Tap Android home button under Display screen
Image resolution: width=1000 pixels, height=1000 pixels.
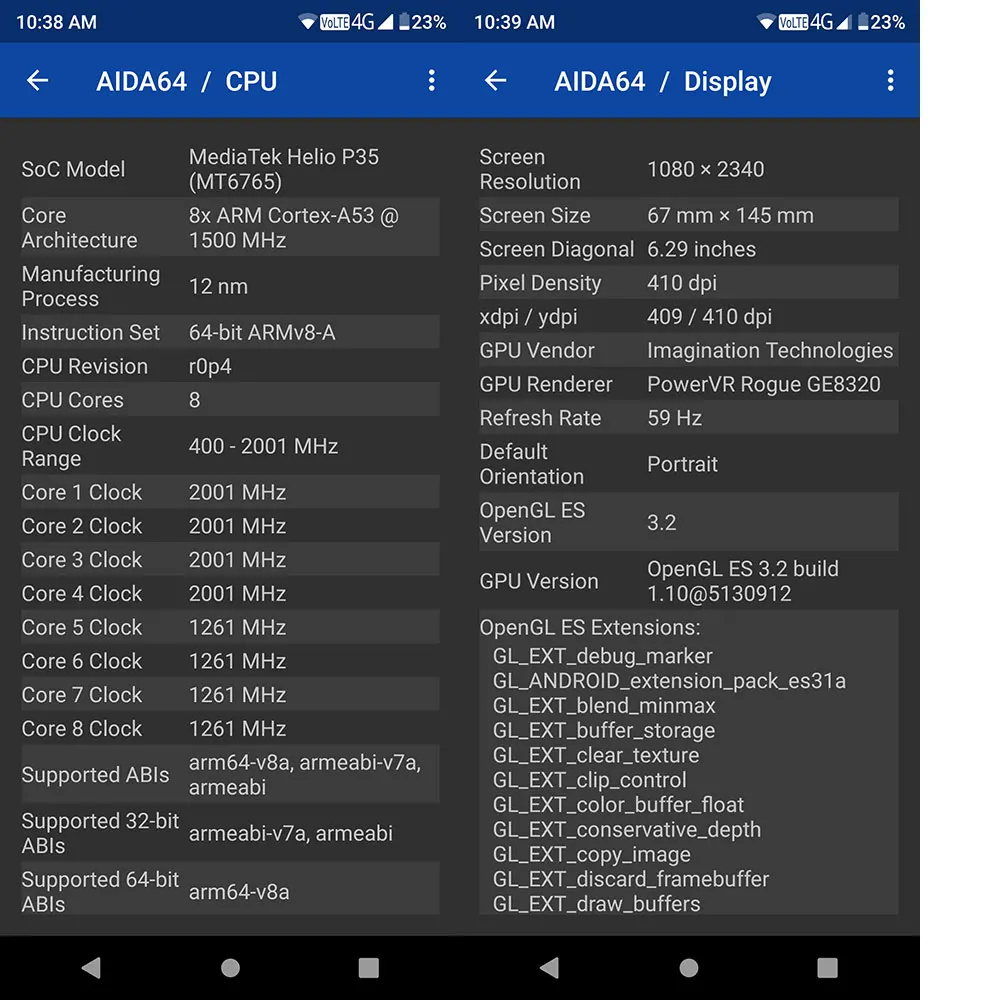[x=689, y=967]
